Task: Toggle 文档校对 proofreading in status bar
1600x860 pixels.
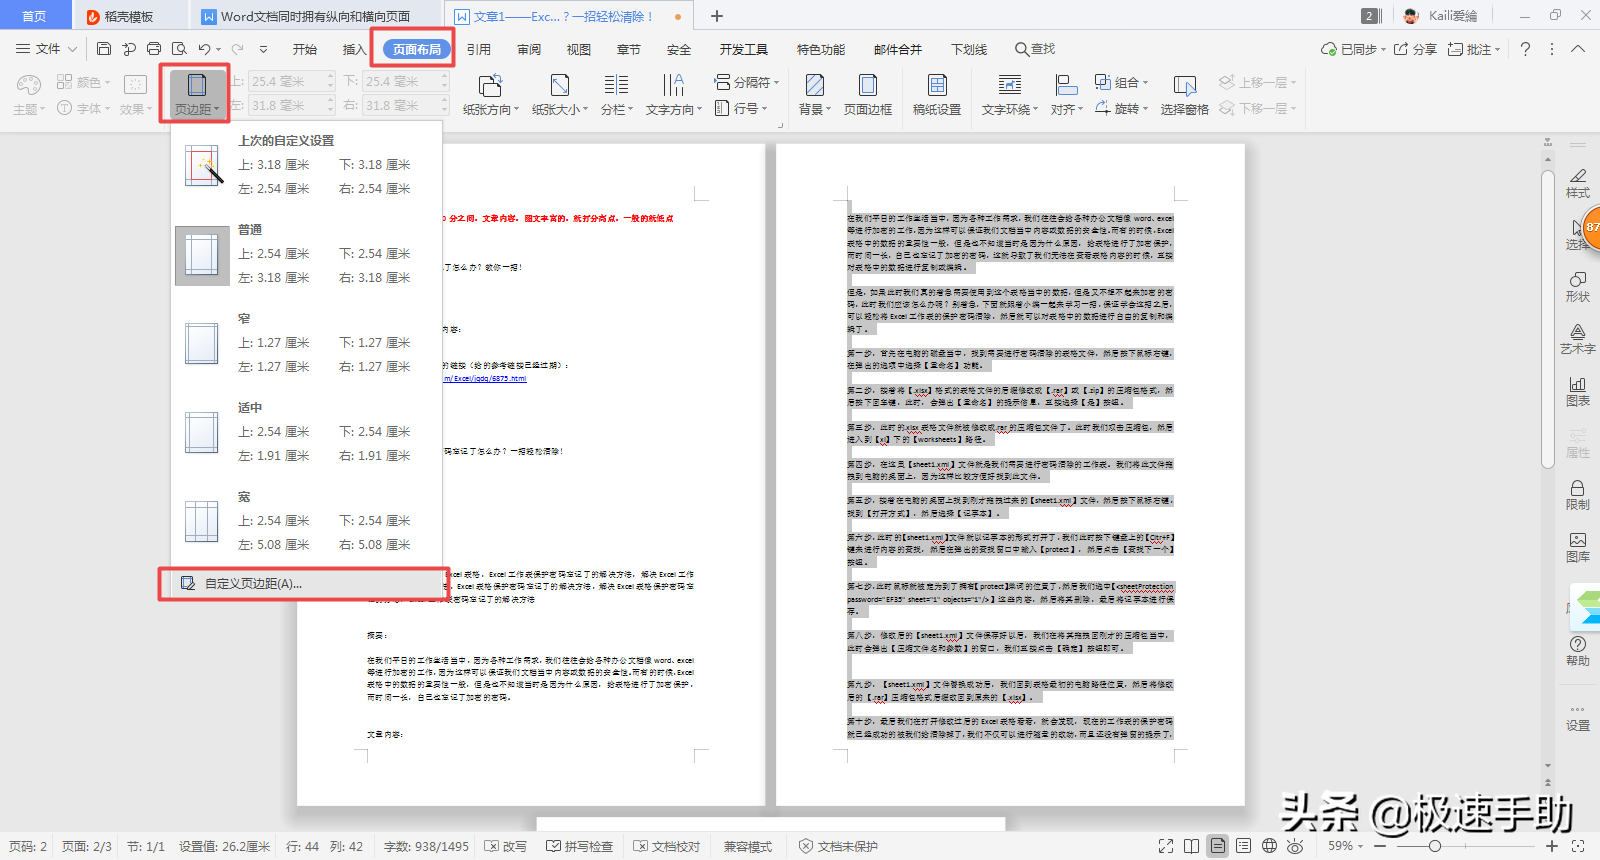Action: [x=667, y=846]
